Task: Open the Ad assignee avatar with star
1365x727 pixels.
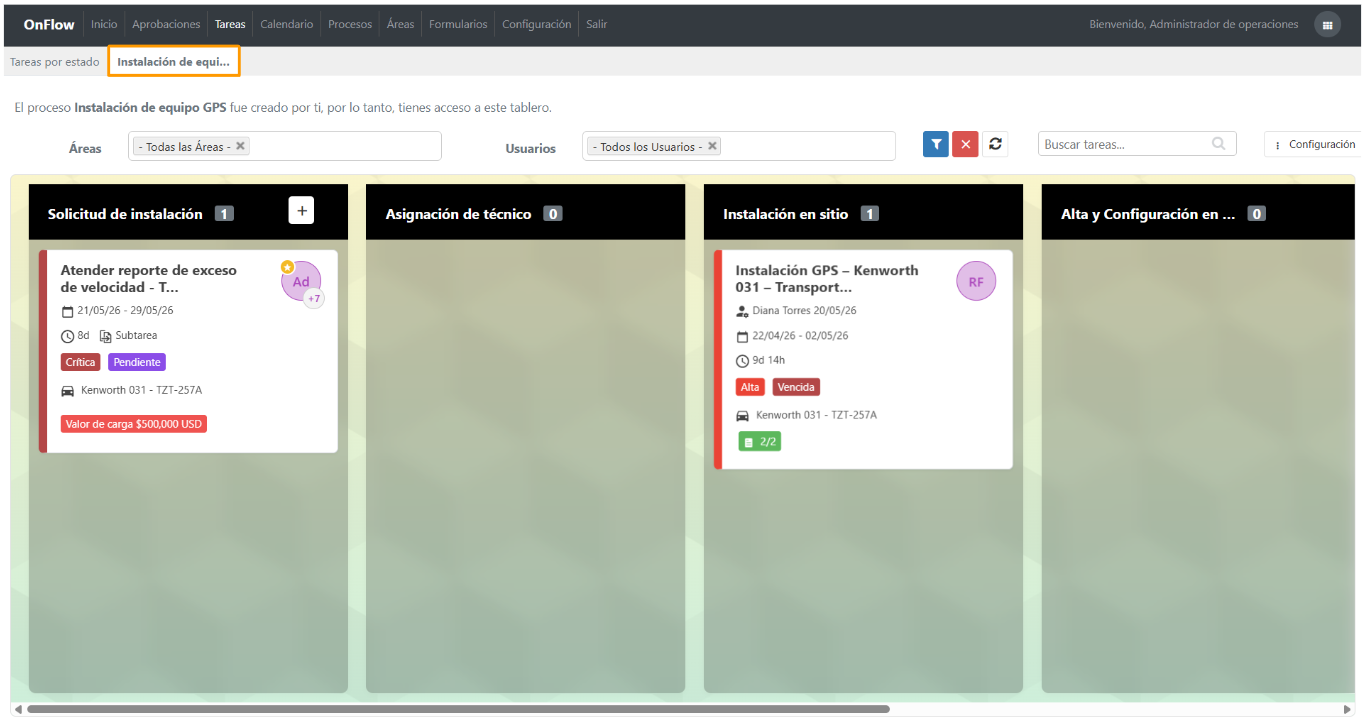Action: tap(300, 281)
